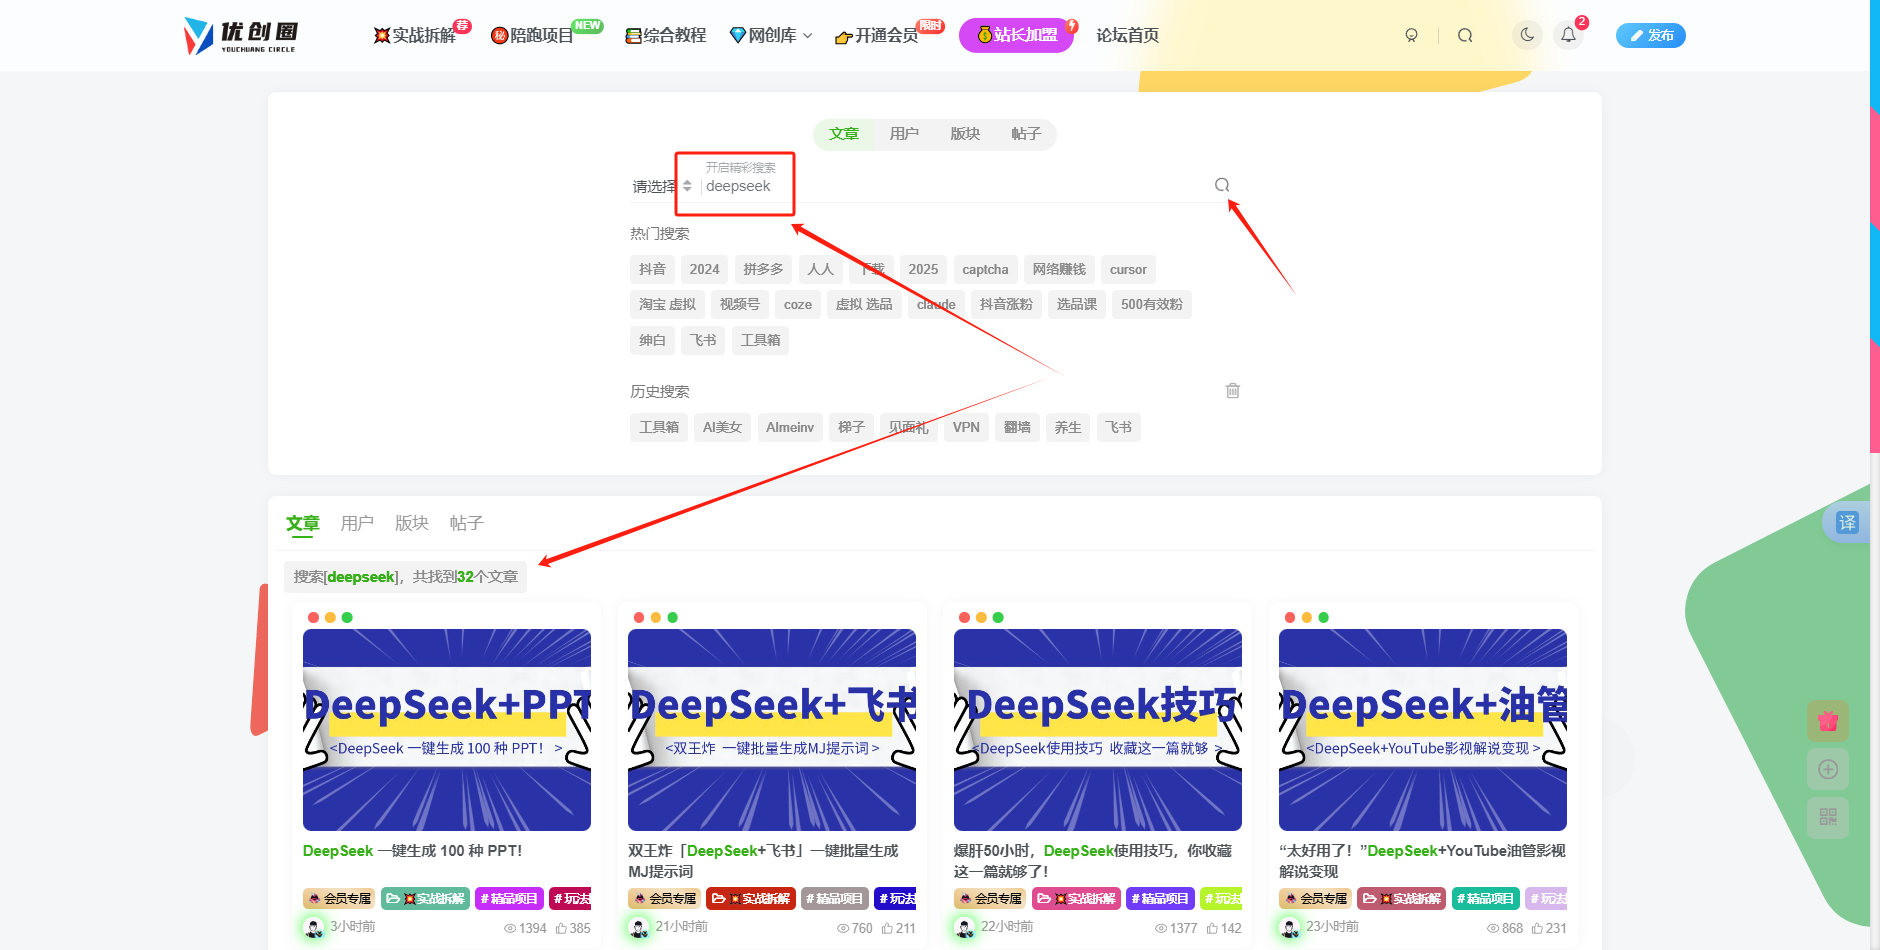Switch results to 文章 tab
The image size is (1880, 950).
pyautogui.click(x=302, y=523)
